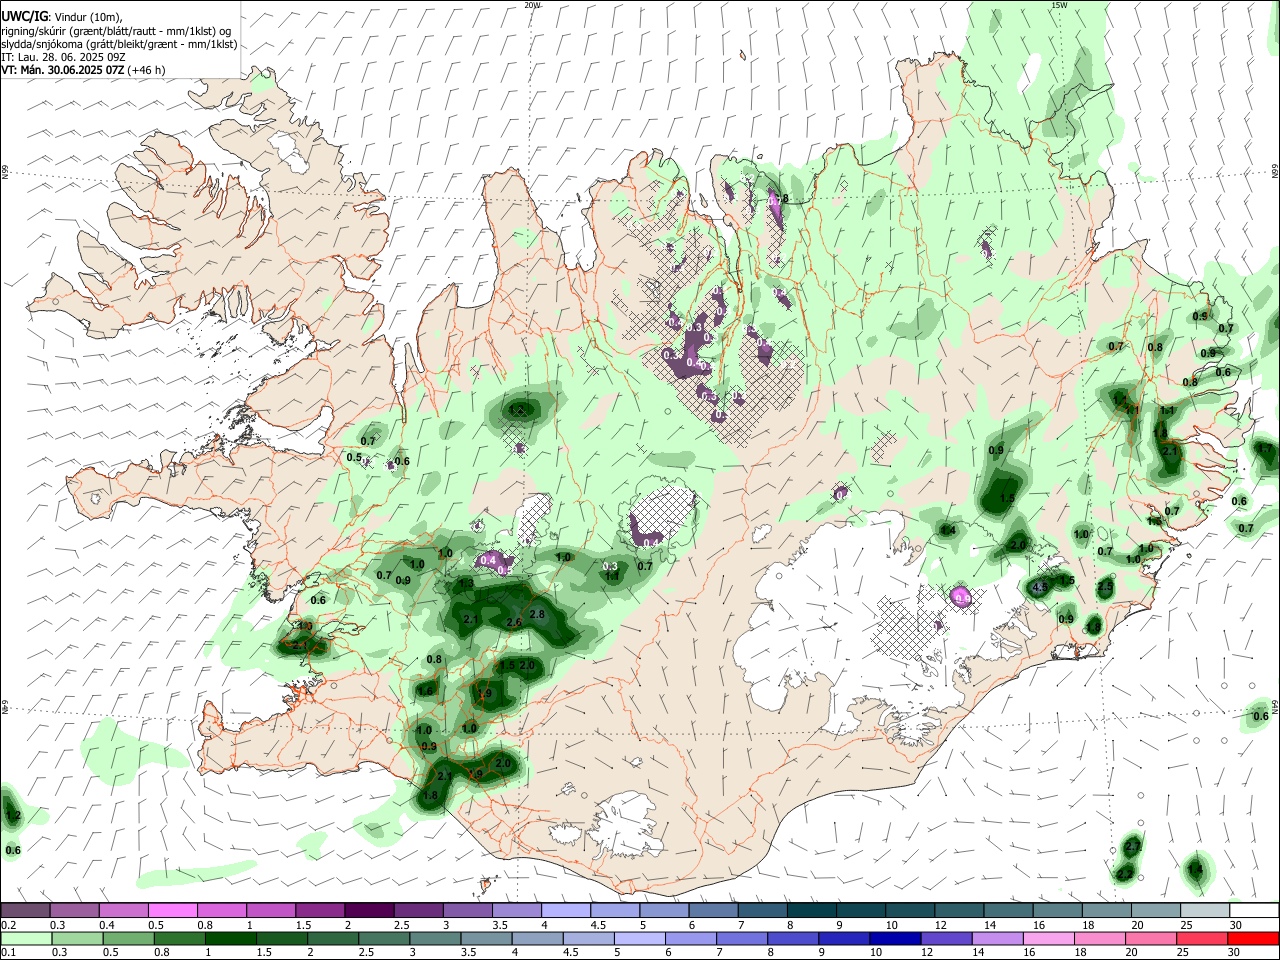
Task: Select the rain legend swatch between 7 and 8
Action: pos(741,938)
